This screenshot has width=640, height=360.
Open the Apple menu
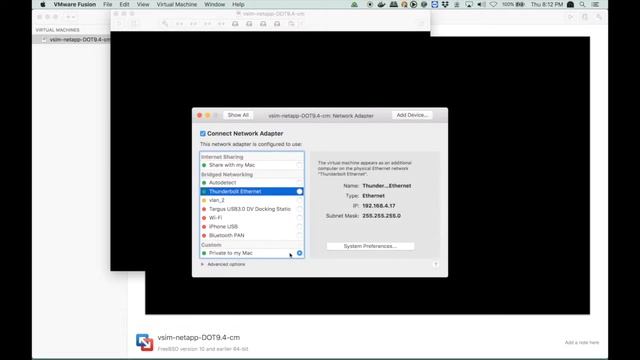tap(43, 4)
